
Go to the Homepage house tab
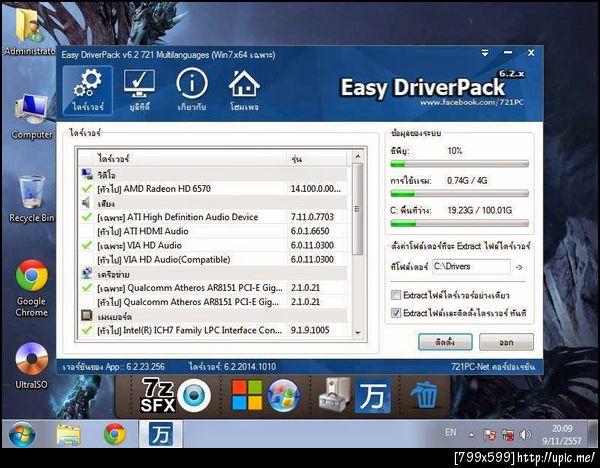pyautogui.click(x=244, y=90)
